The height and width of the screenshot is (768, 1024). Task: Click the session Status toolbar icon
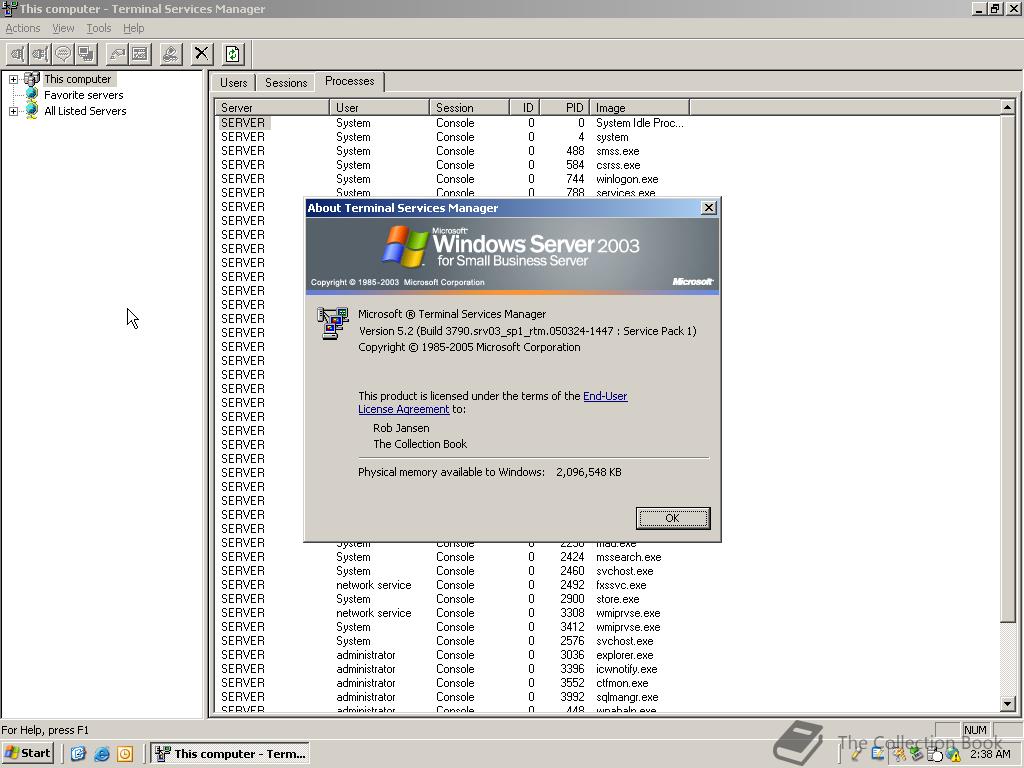140,54
